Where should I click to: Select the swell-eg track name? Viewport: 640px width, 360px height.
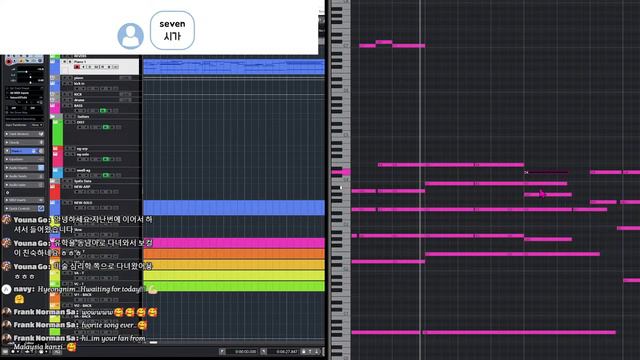click(x=83, y=171)
